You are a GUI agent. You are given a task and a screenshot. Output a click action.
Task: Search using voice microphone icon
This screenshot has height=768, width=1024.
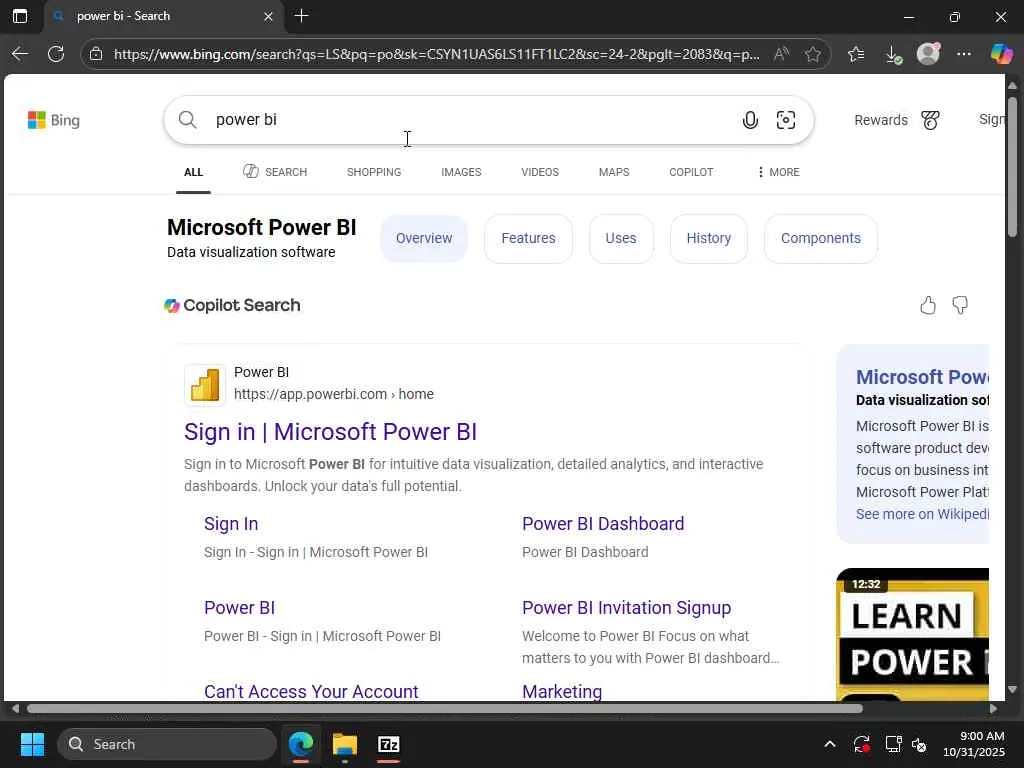pos(750,120)
